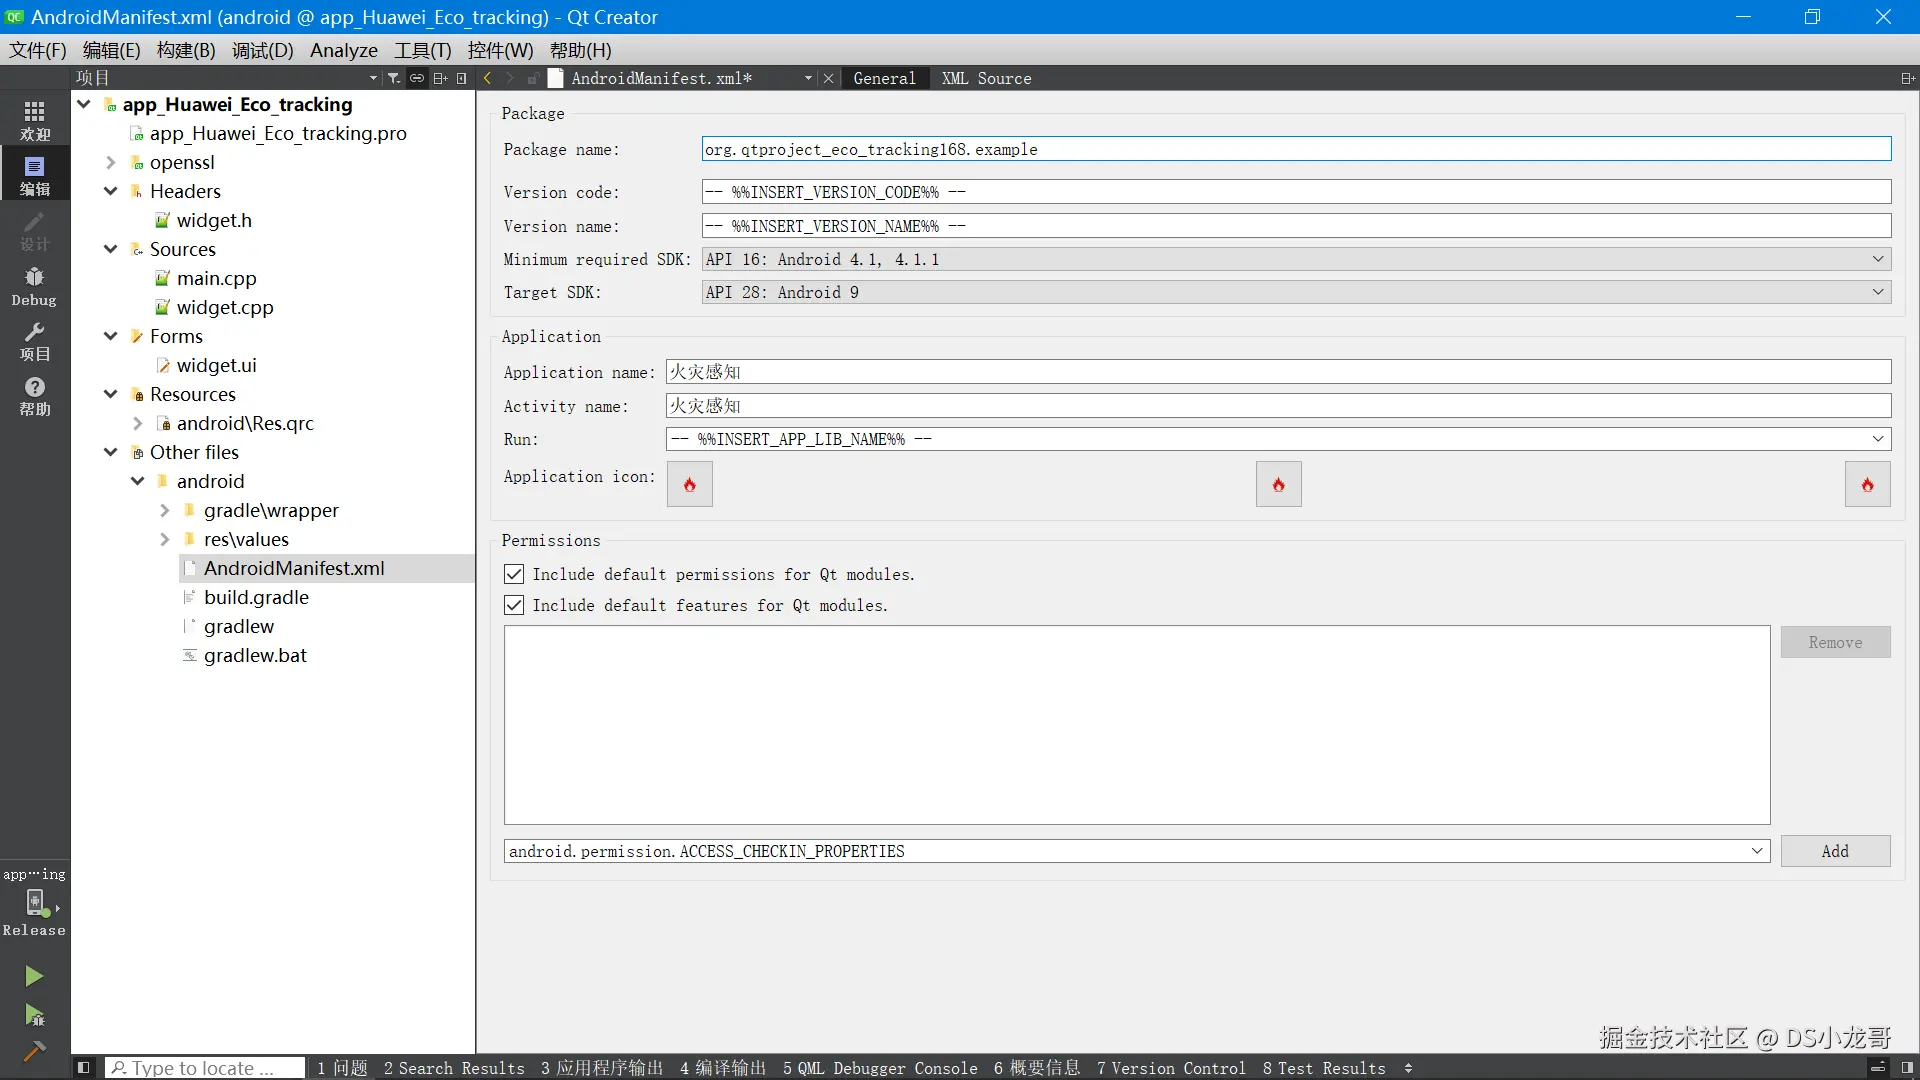
Task: Open the Welcome (欢迎) mode
Action: (x=35, y=119)
